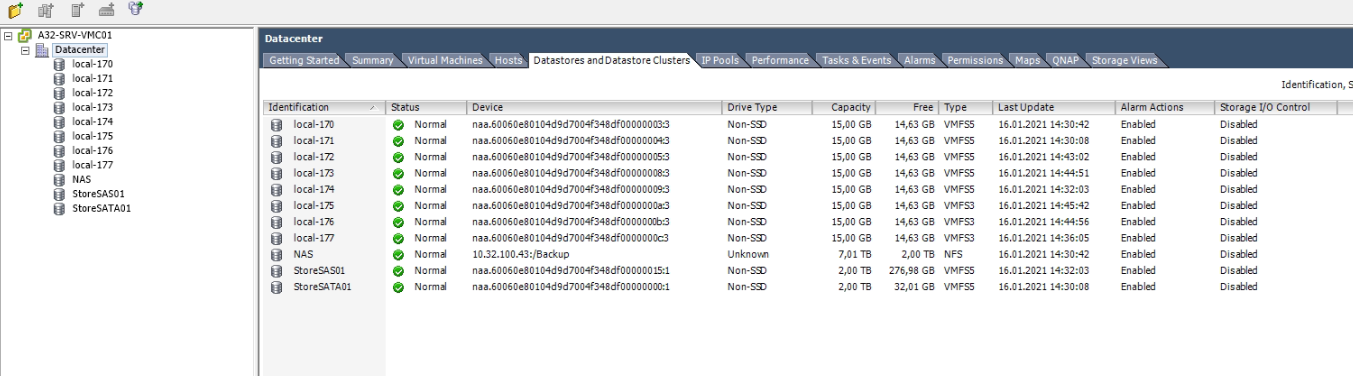This screenshot has width=1353, height=376.
Task: Click the Unknown drive type cell
Action: click(747, 255)
